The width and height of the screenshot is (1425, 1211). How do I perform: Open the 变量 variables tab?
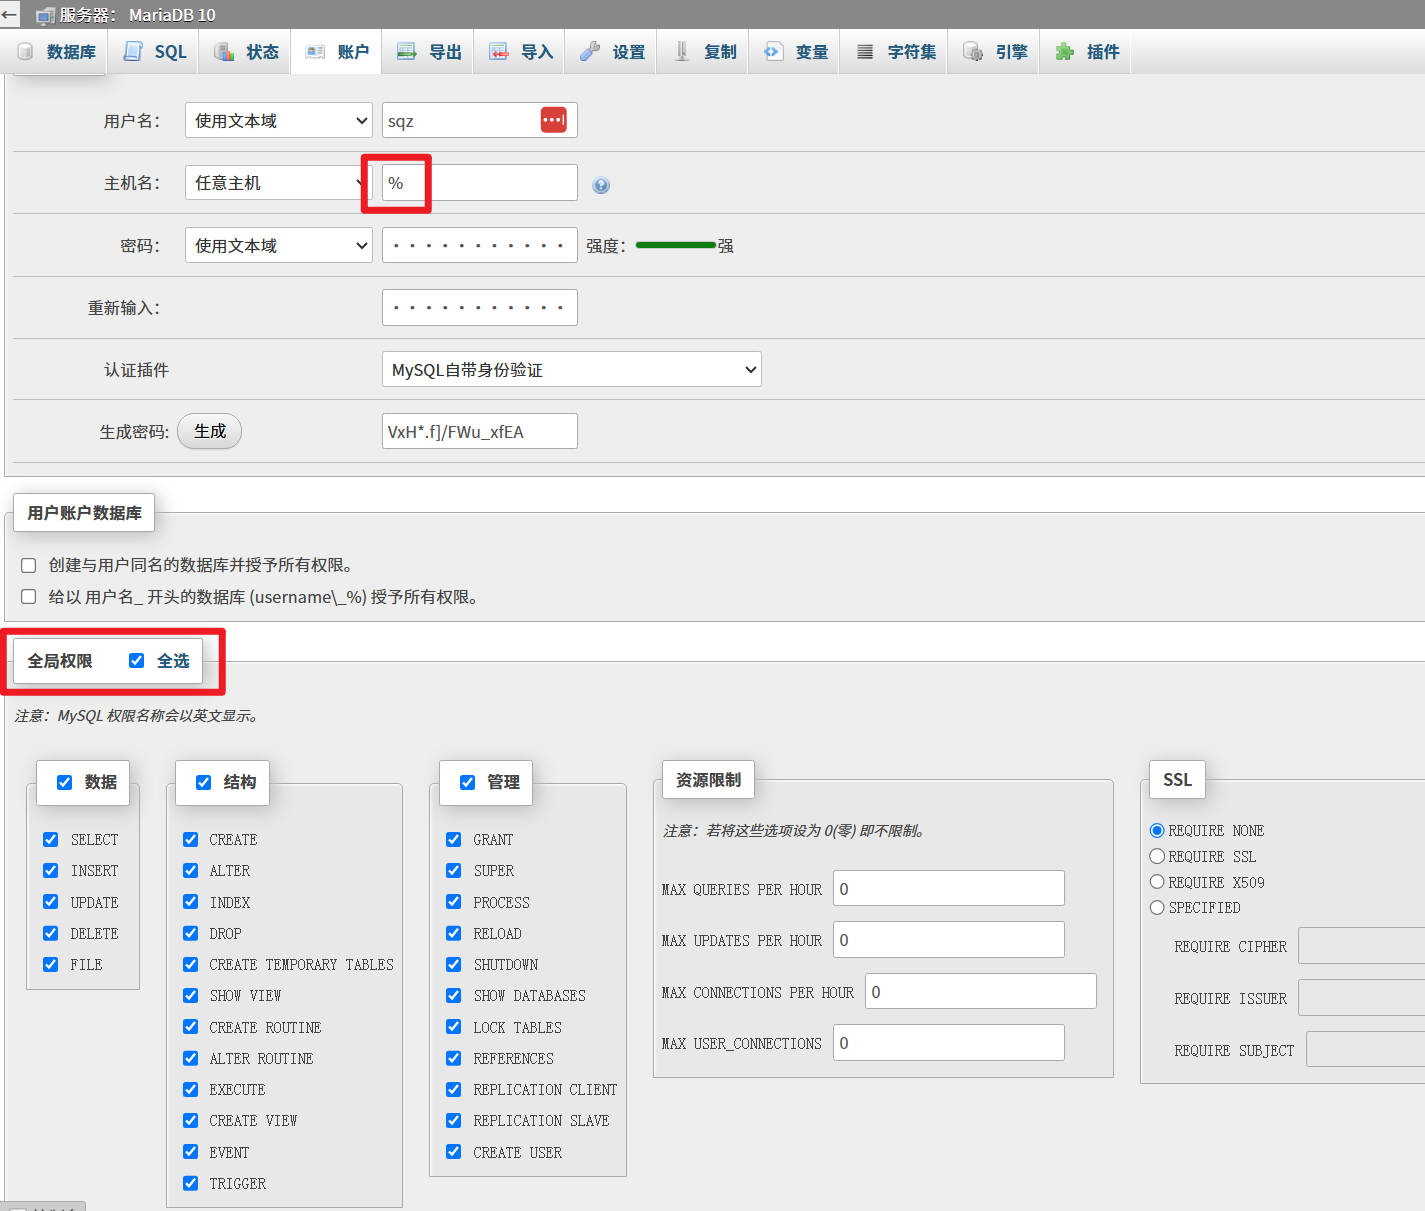pyautogui.click(x=798, y=52)
